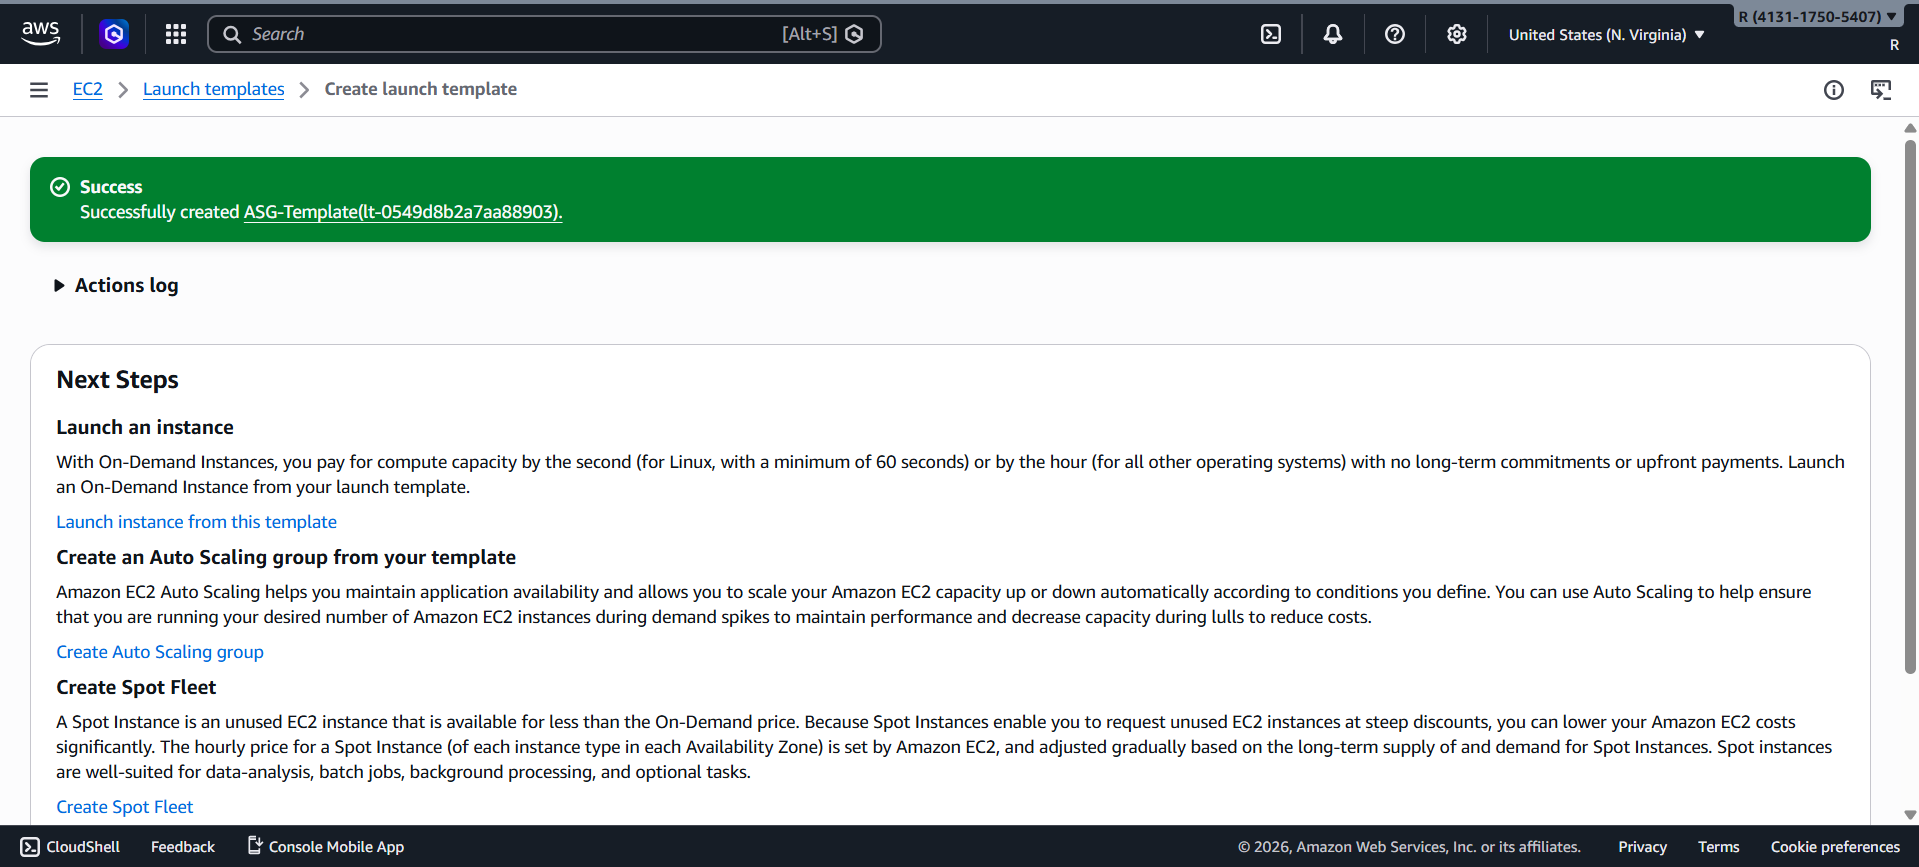Image resolution: width=1919 pixels, height=867 pixels.
Task: Click the Launch an instance heading
Action: (145, 427)
